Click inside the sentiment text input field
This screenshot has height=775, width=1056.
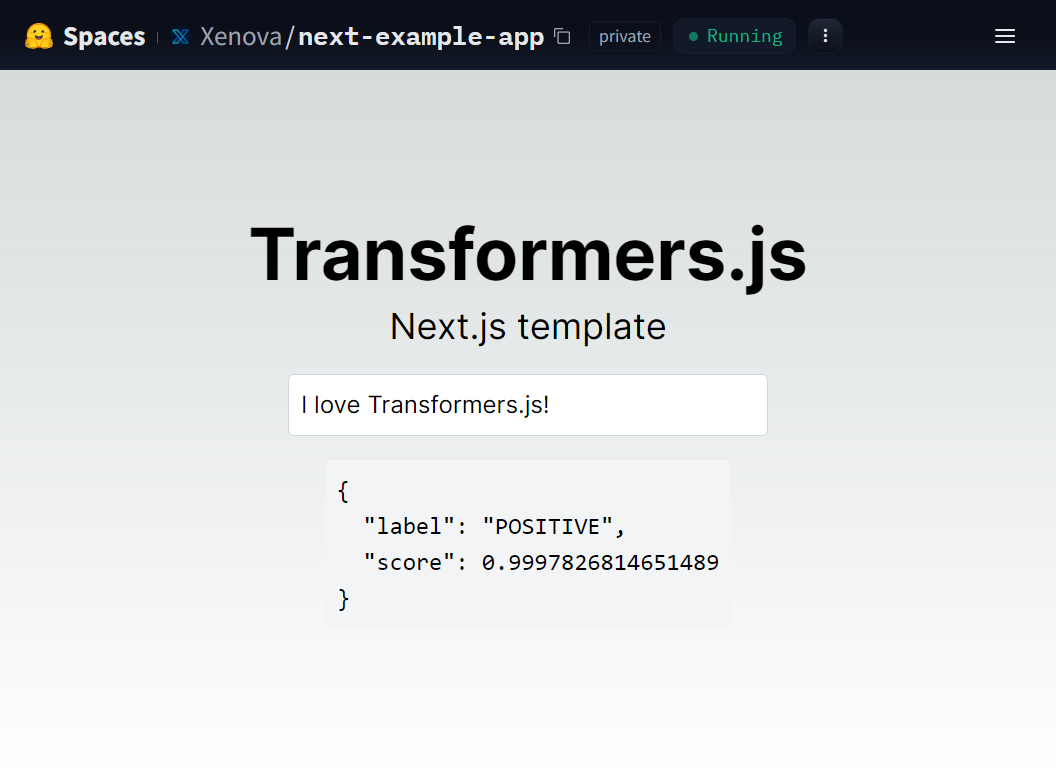tap(527, 404)
